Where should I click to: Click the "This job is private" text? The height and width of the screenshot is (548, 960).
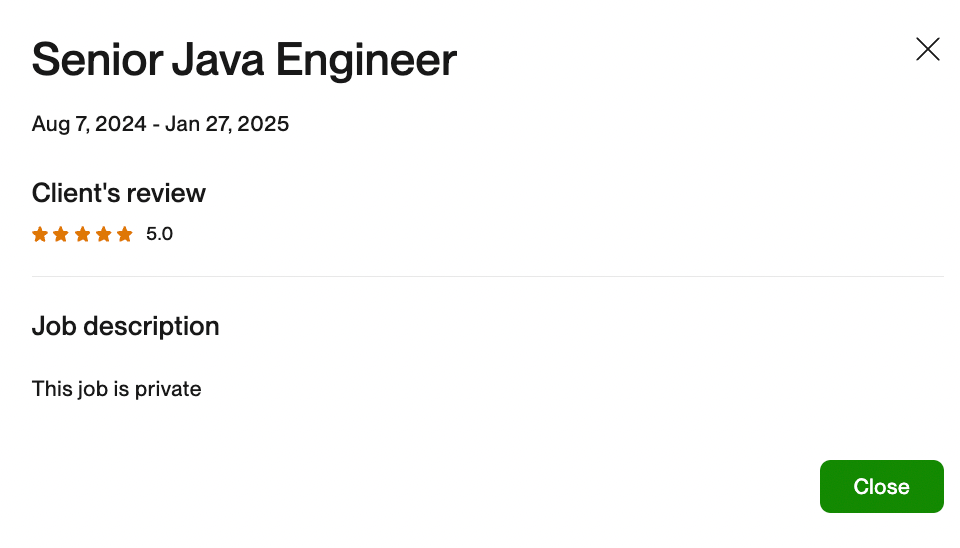point(117,389)
